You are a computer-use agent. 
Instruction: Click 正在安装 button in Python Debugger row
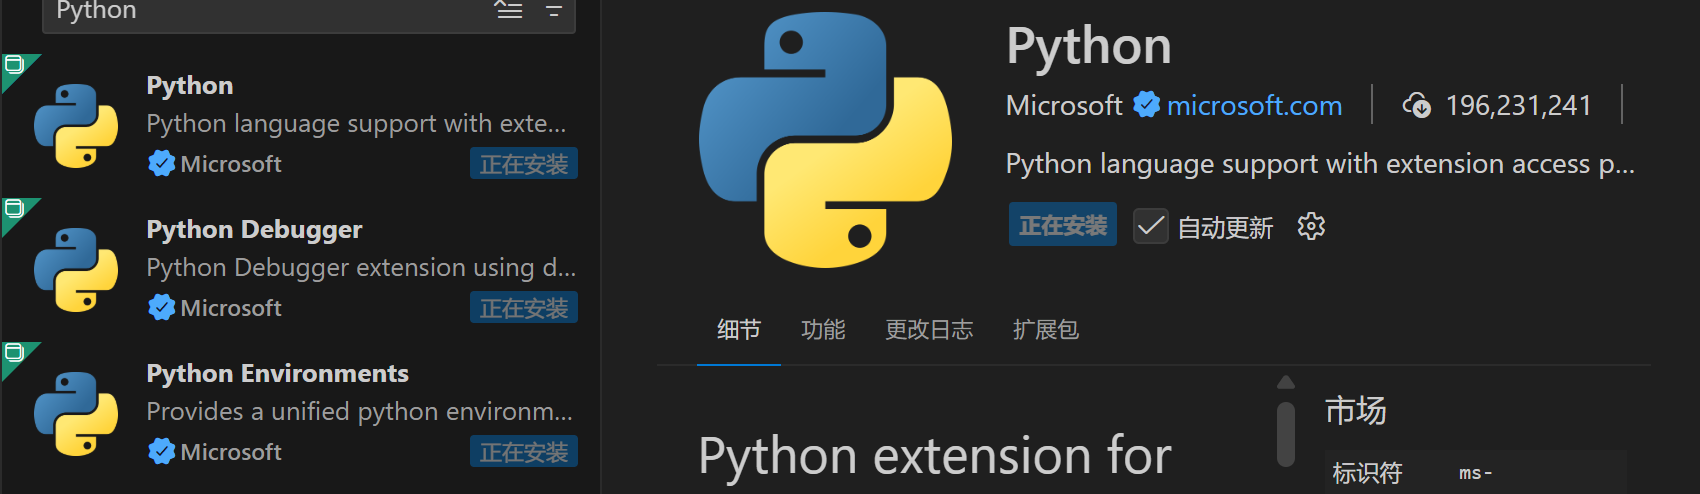pos(524,308)
